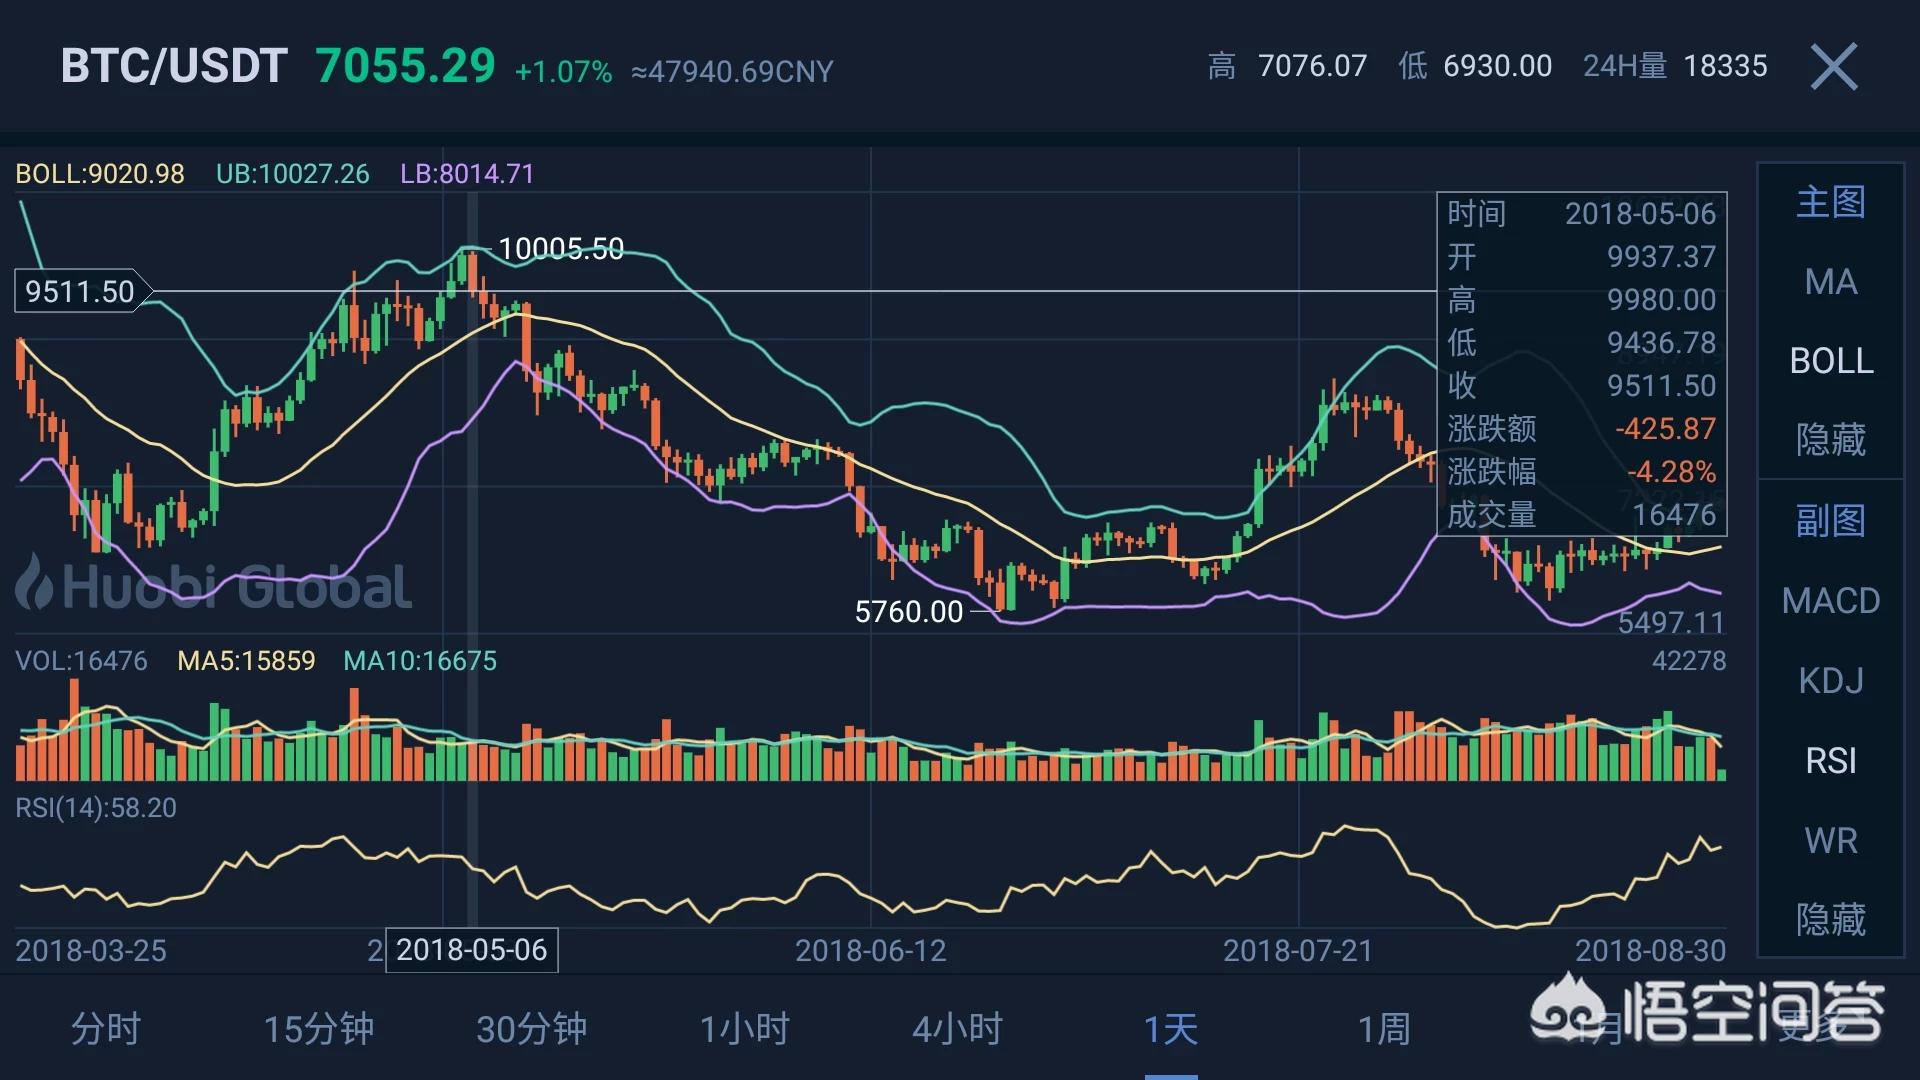Open the 分时 time-line tab

tap(106, 1029)
